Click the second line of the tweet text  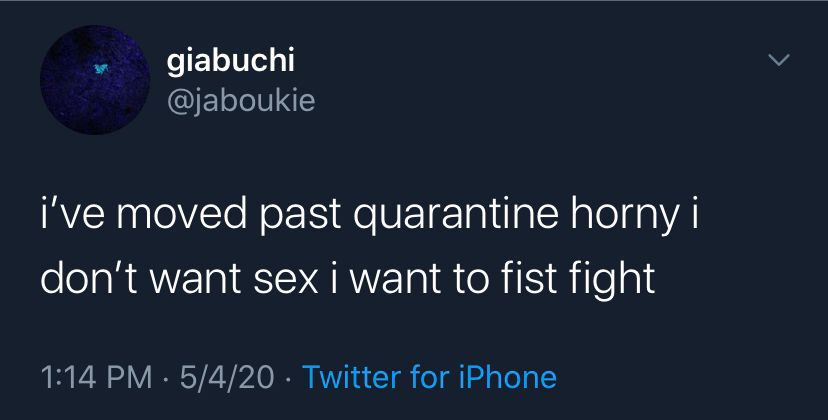(x=347, y=277)
